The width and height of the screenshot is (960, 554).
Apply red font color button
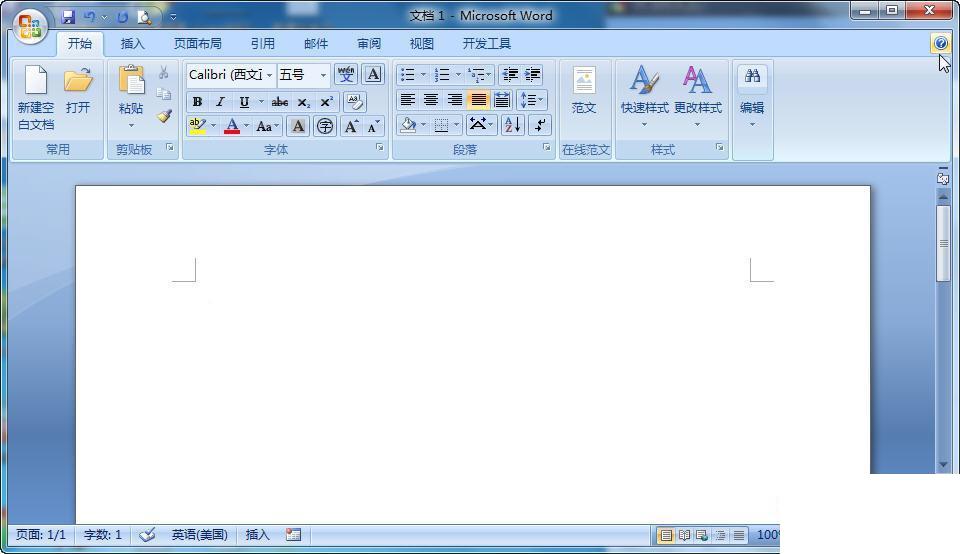pos(232,126)
